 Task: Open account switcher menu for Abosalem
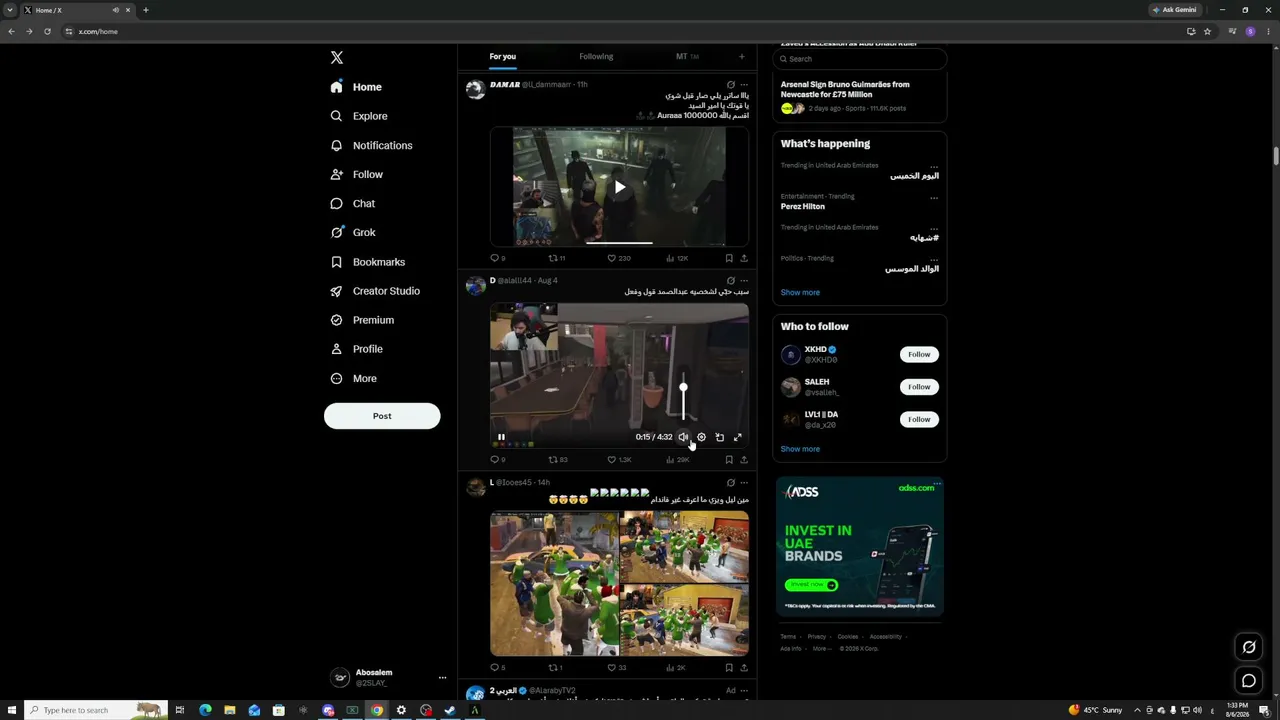coord(389,677)
